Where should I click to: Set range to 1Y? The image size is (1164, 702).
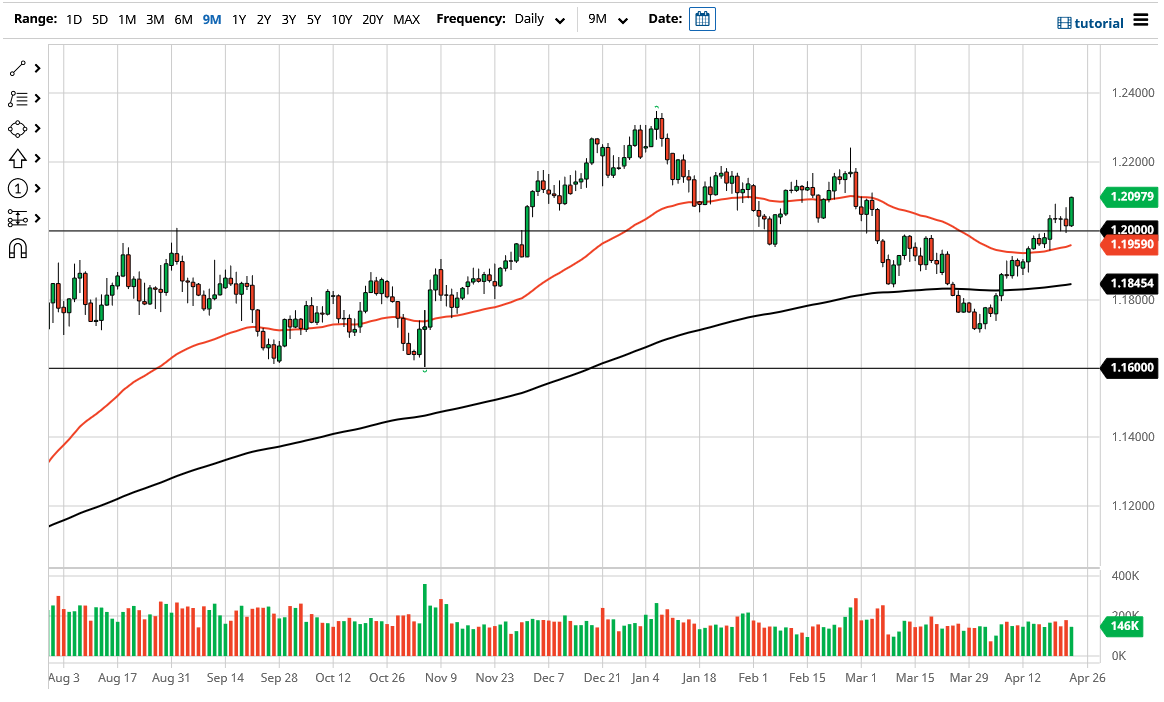tap(238, 19)
